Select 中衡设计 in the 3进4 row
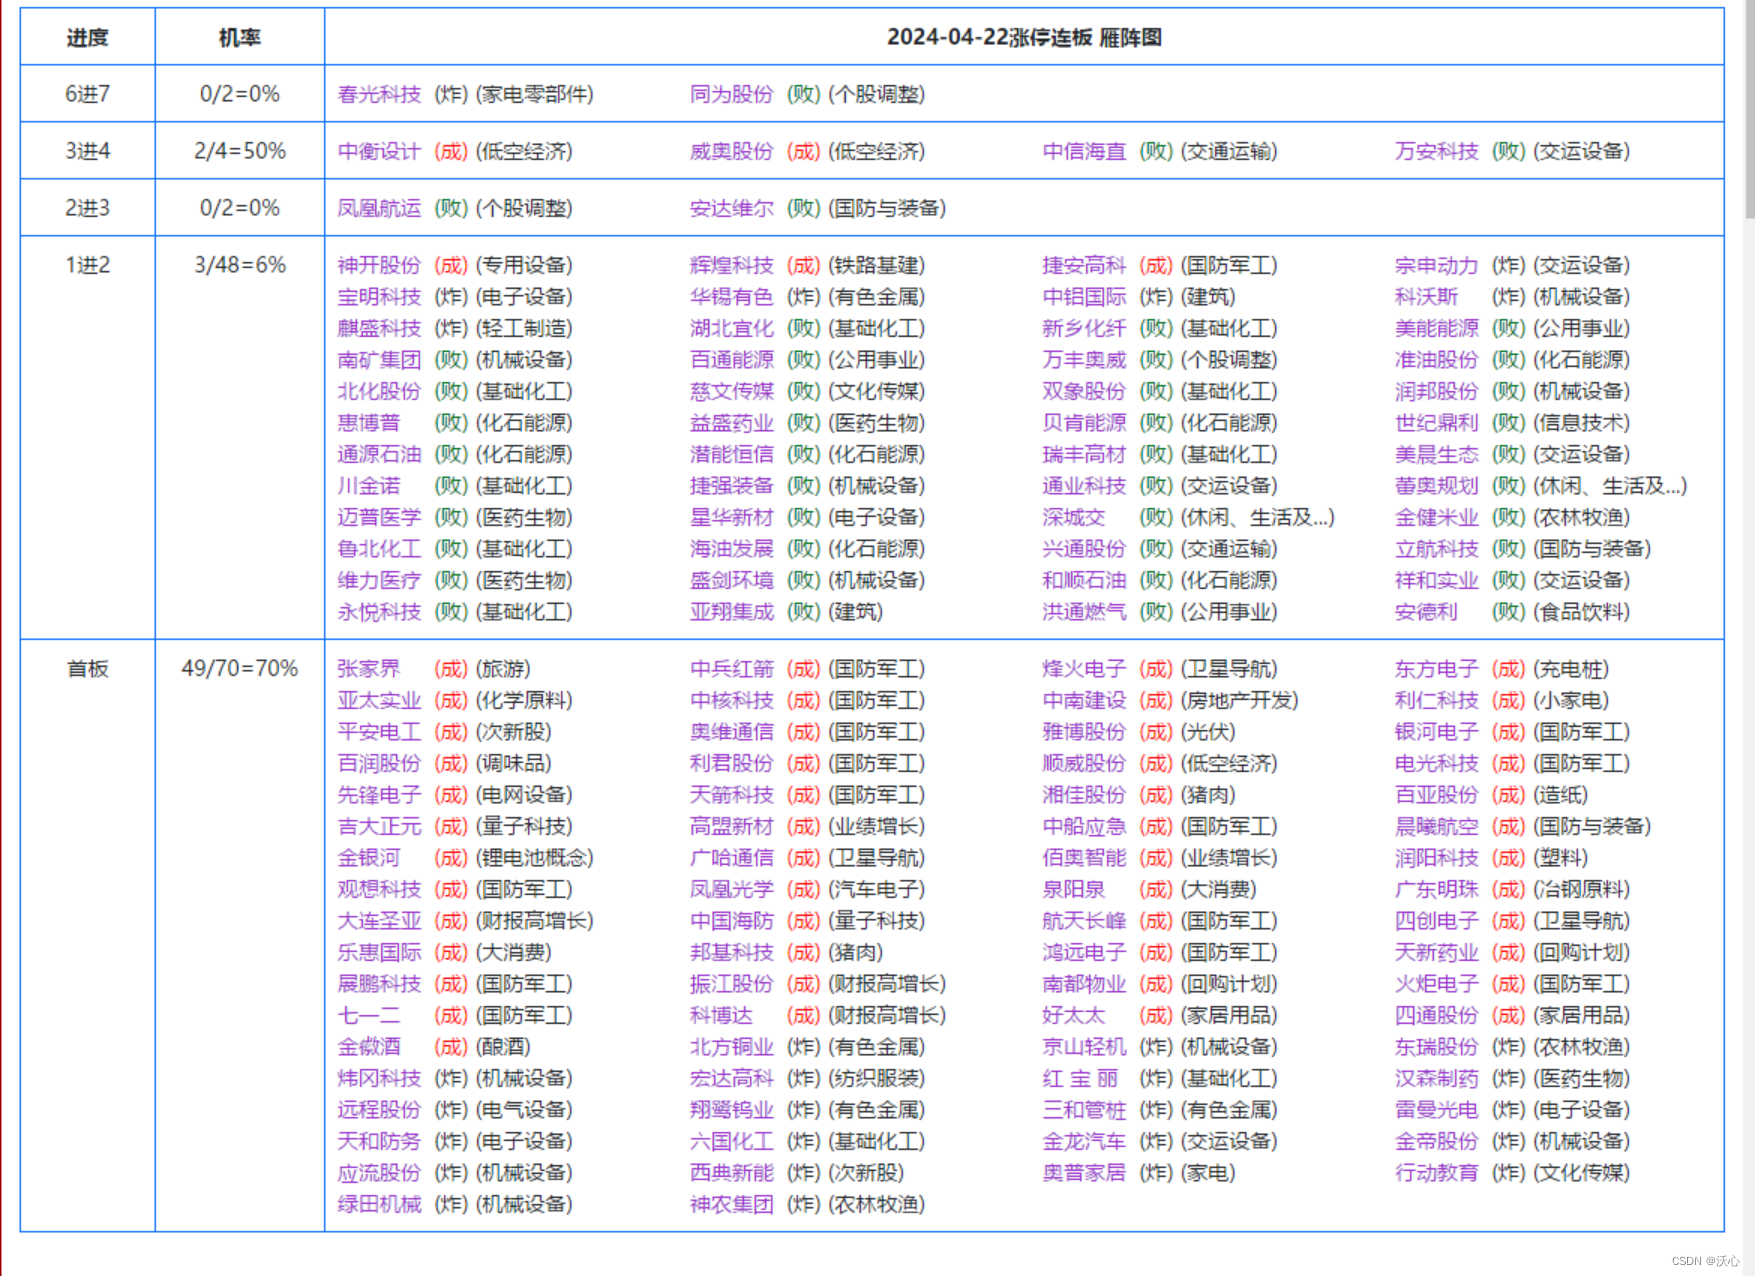This screenshot has width=1755, height=1276. pyautogui.click(x=379, y=151)
